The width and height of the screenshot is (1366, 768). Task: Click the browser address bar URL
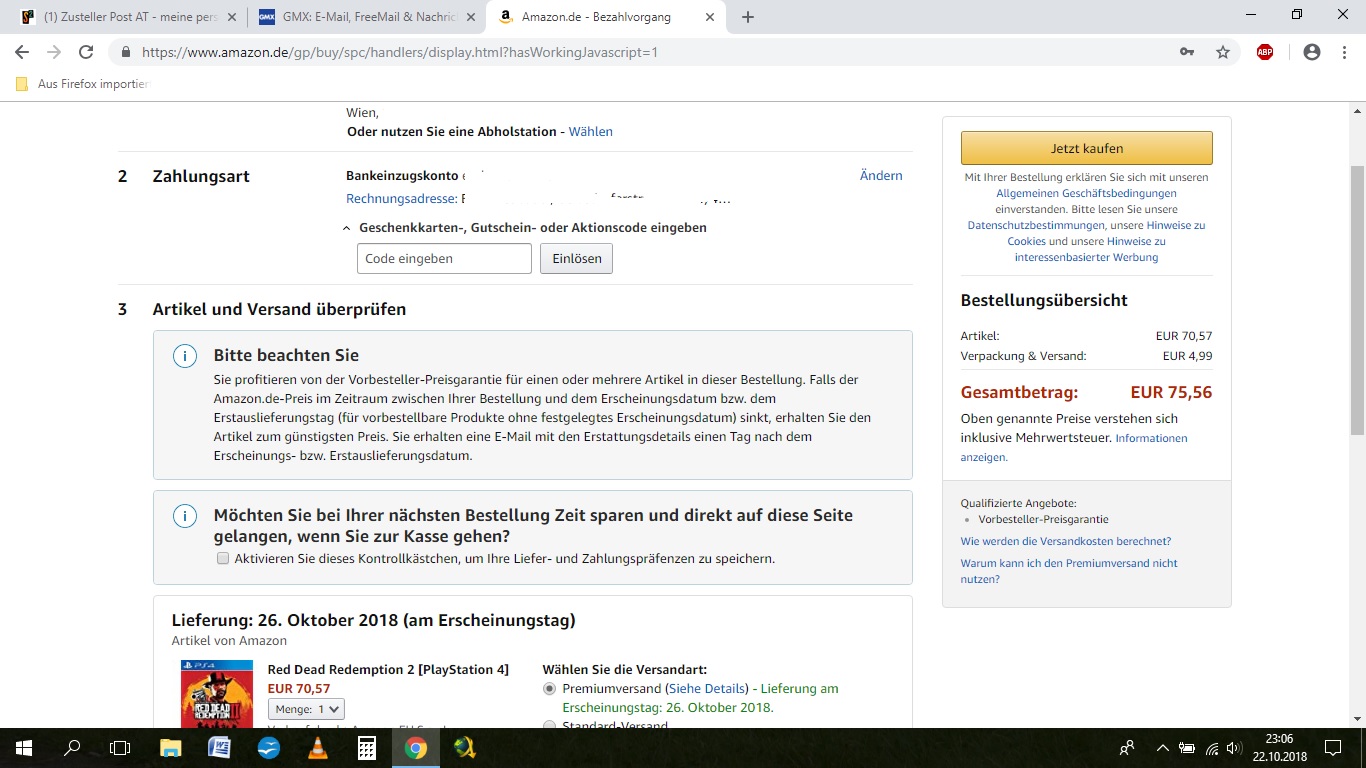[x=400, y=52]
